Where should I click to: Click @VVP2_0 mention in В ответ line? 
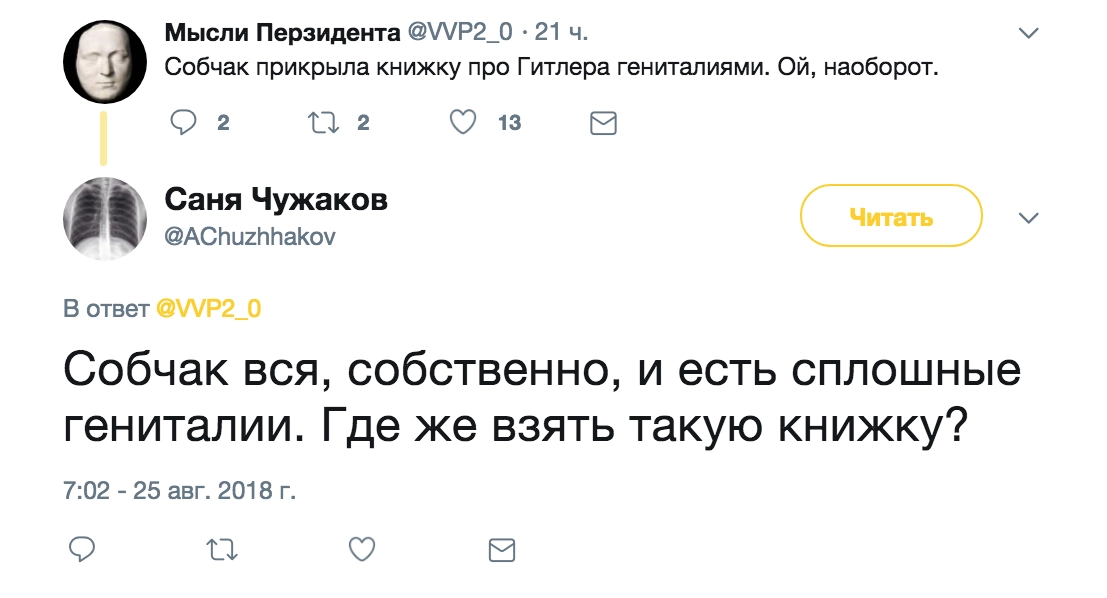tap(209, 308)
